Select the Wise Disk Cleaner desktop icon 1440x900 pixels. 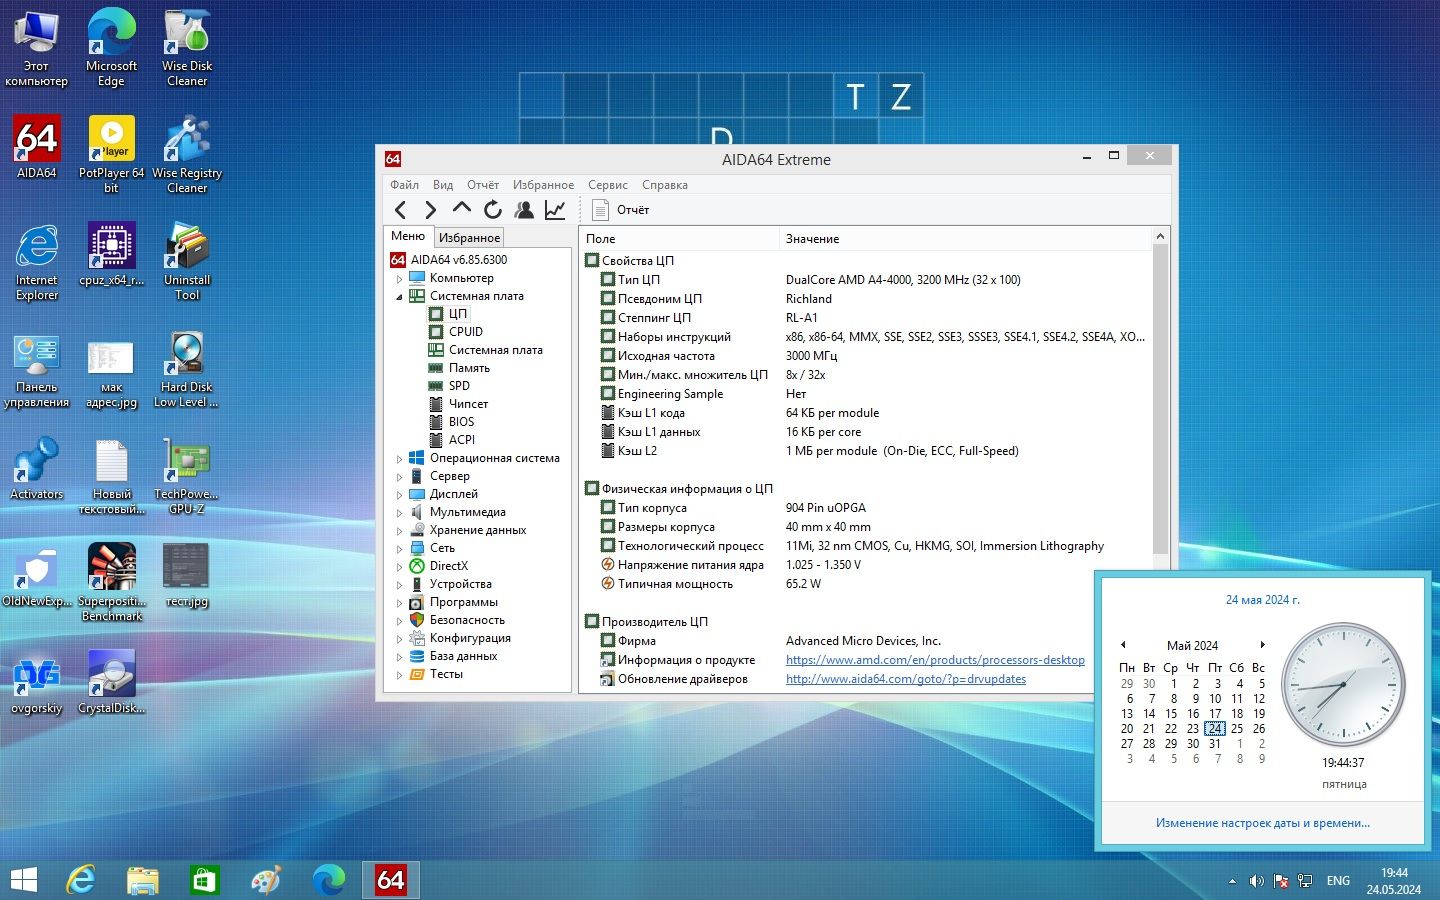point(187,47)
